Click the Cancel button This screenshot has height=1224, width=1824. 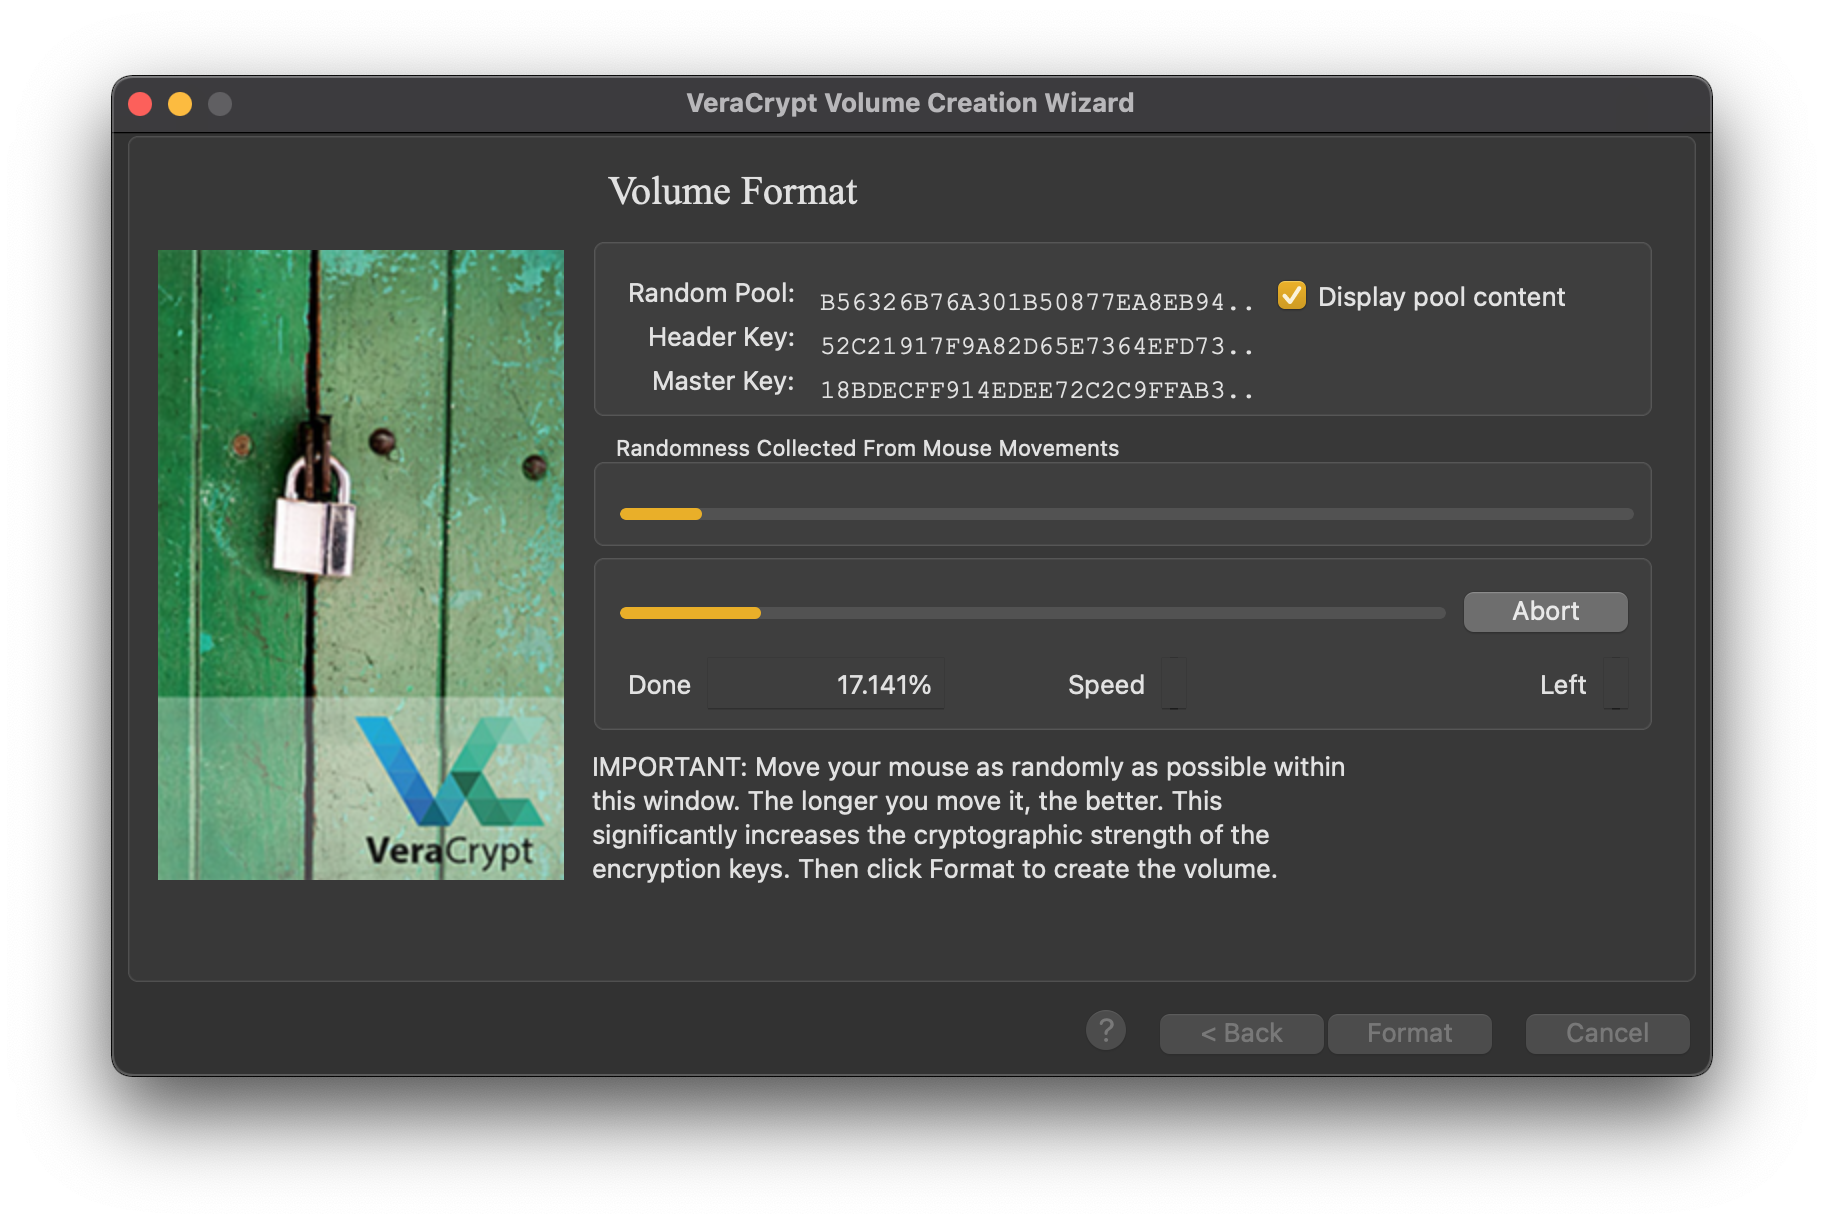[1607, 1033]
